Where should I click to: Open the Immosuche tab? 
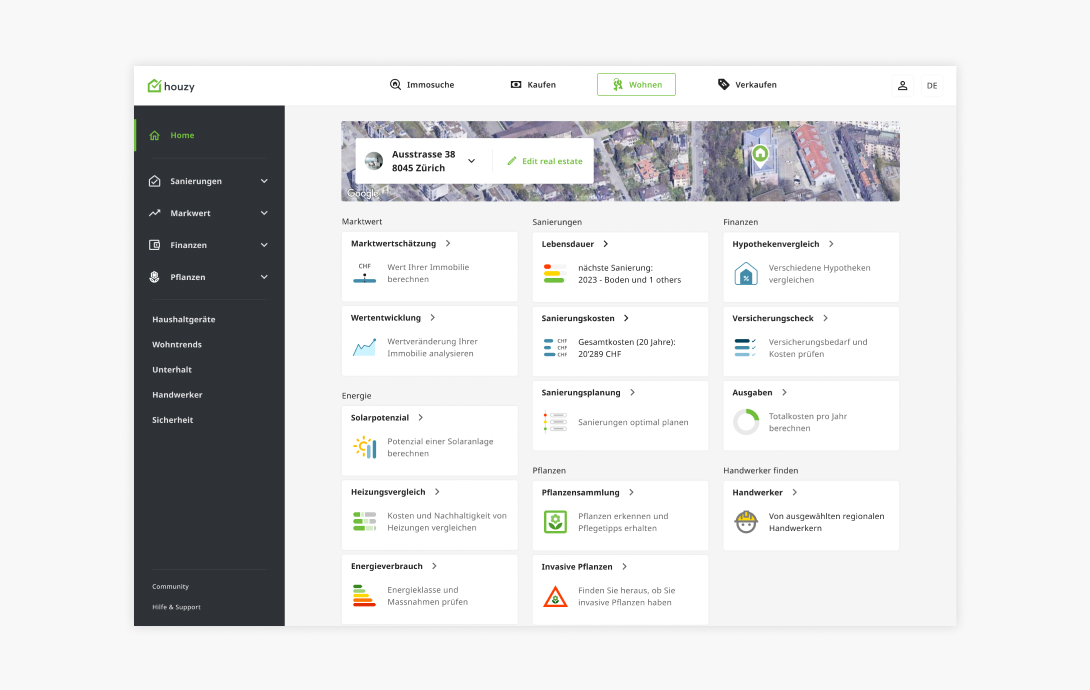coord(422,85)
